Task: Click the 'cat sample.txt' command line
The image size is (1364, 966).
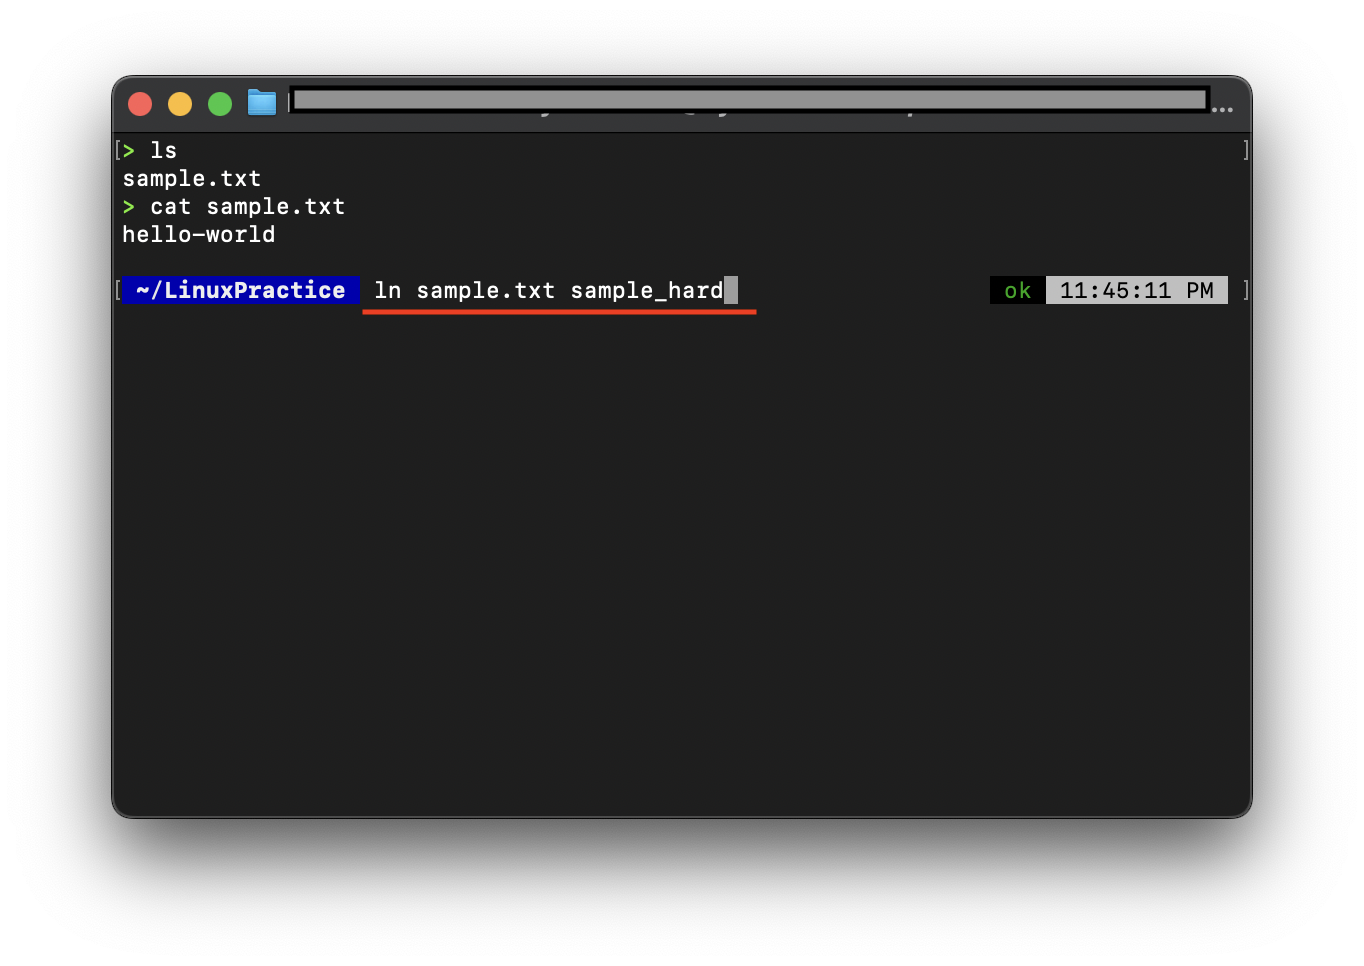Action: (x=247, y=207)
